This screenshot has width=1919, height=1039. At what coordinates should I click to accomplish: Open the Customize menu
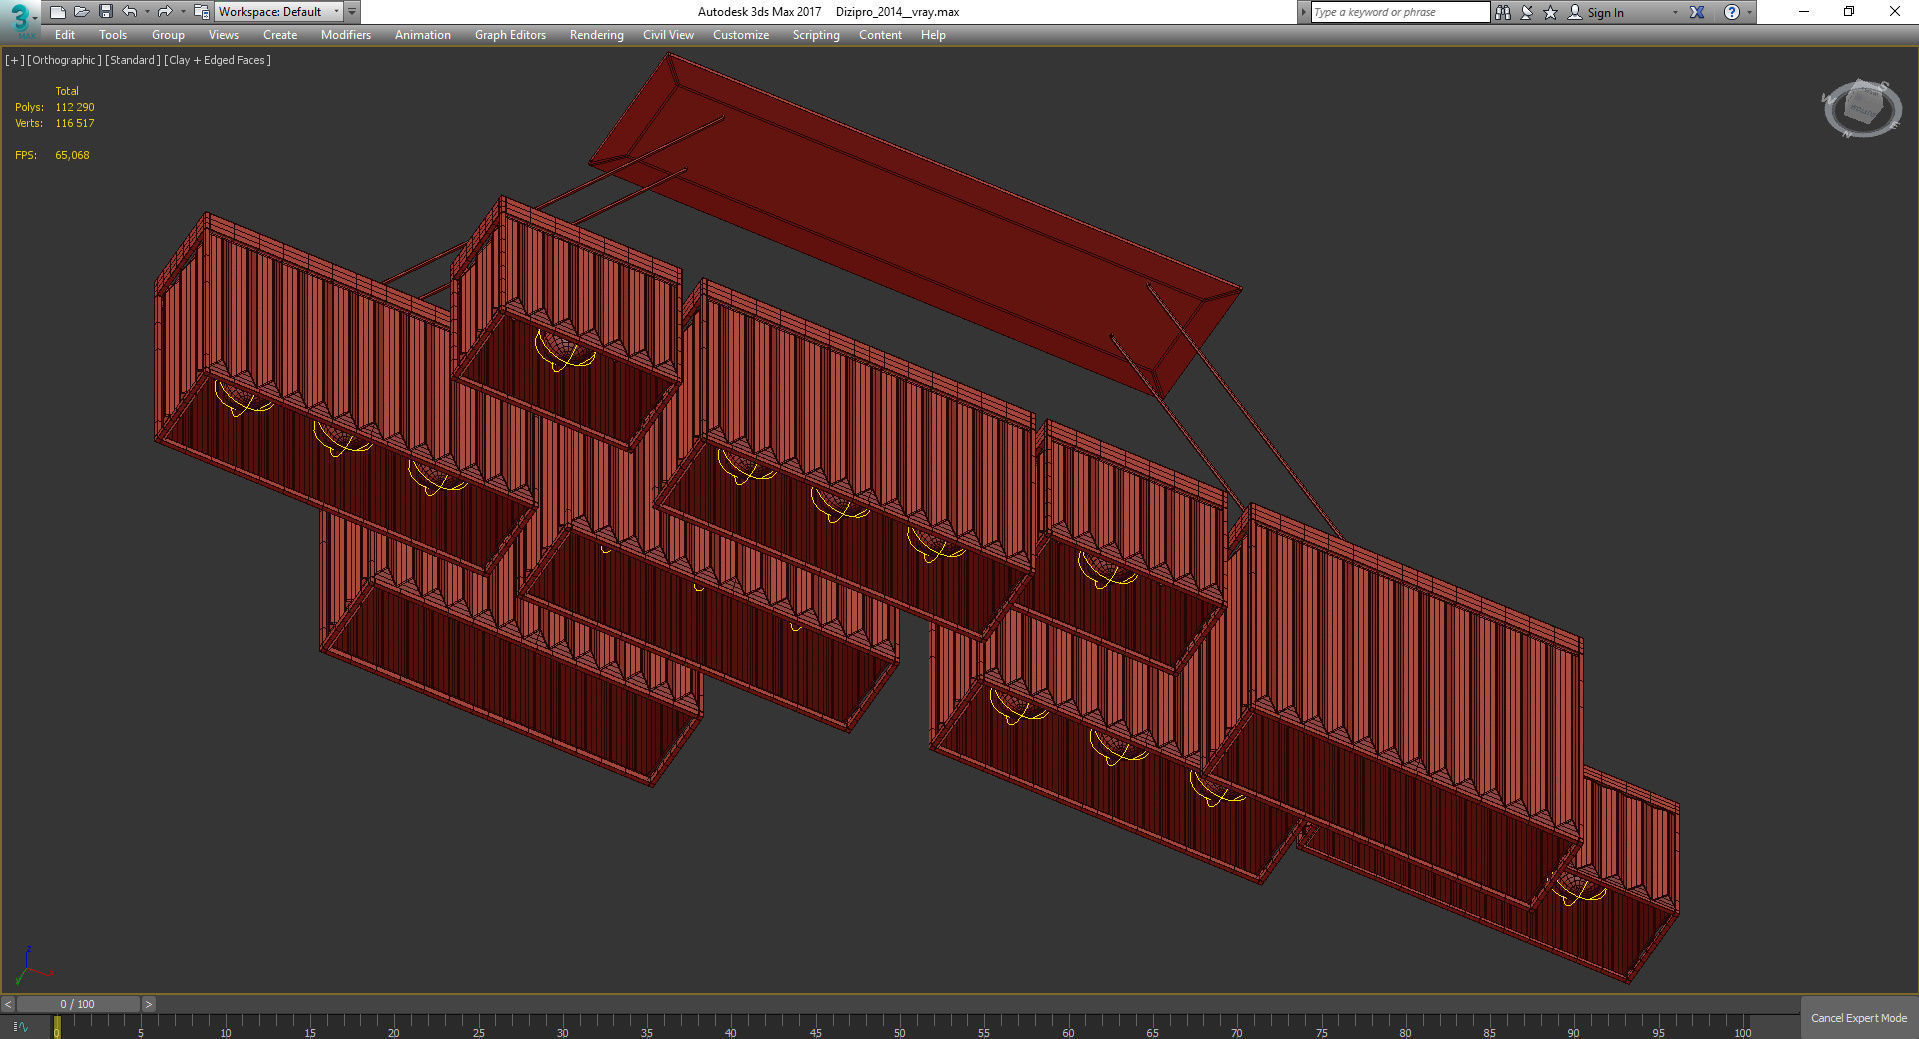pos(741,35)
